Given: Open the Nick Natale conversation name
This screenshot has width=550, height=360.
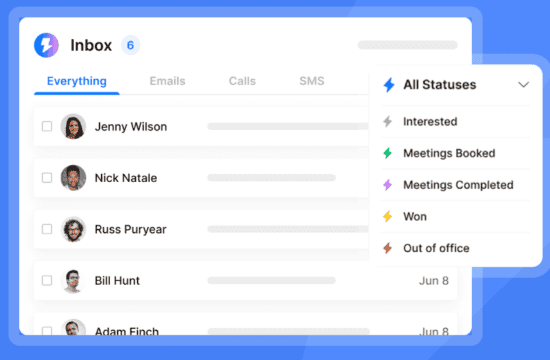Looking at the screenshot, I should (126, 178).
